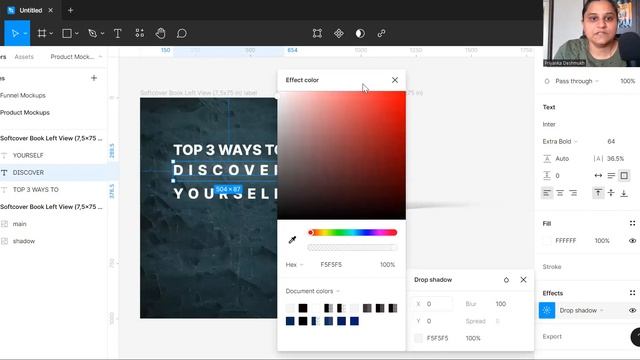Align text left
The image size is (640, 360).
(547, 193)
